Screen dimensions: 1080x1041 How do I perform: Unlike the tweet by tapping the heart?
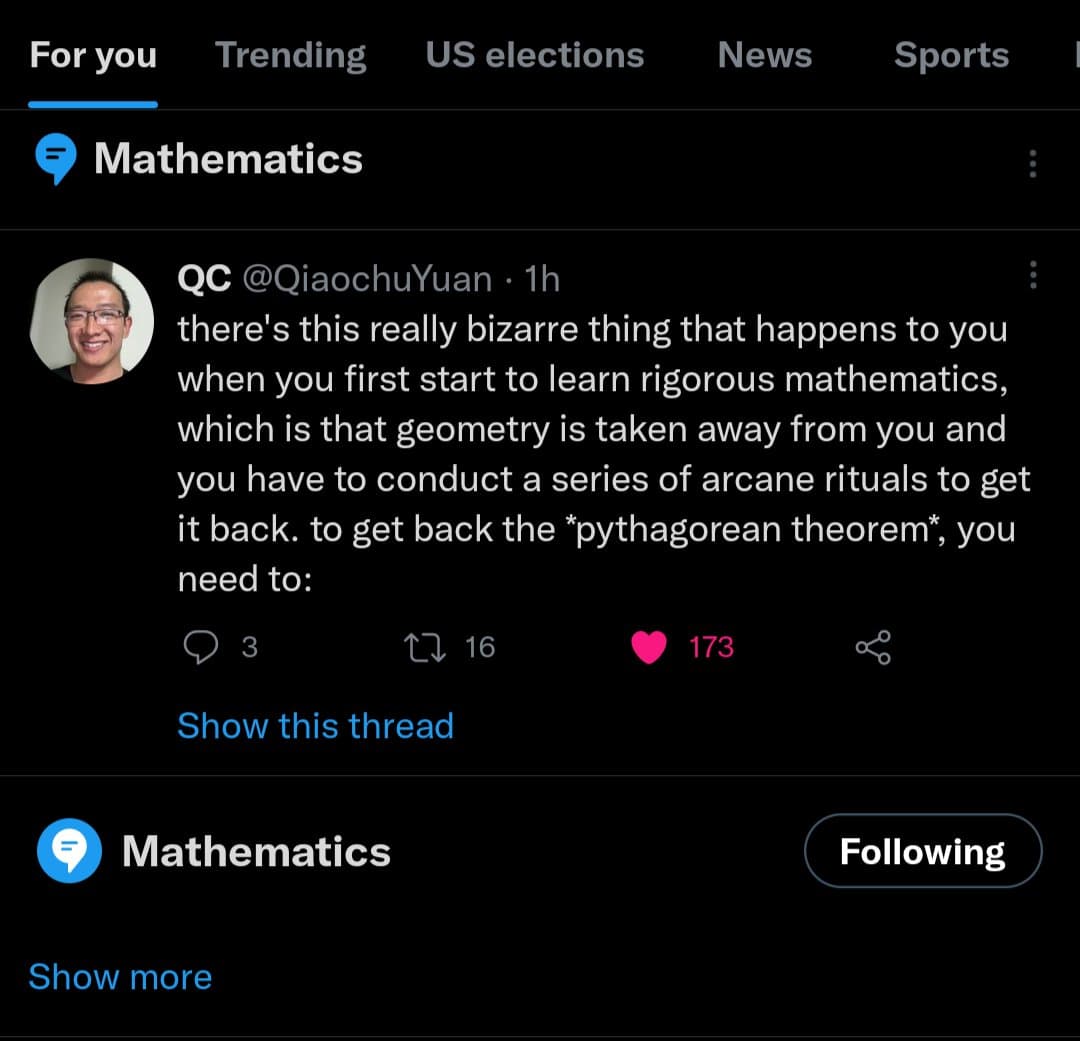[650, 647]
